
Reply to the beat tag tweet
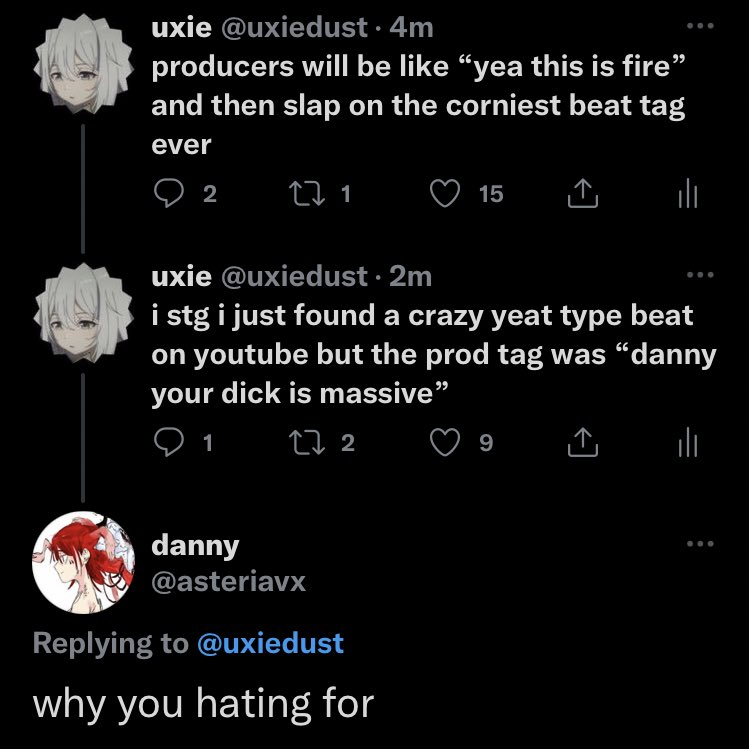tap(166, 194)
